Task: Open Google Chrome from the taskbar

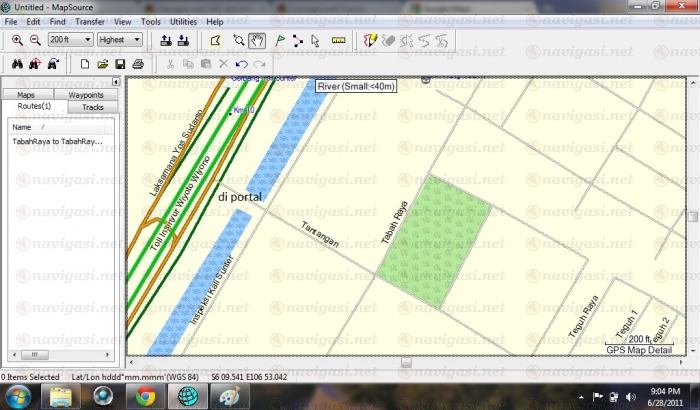Action: [145, 396]
